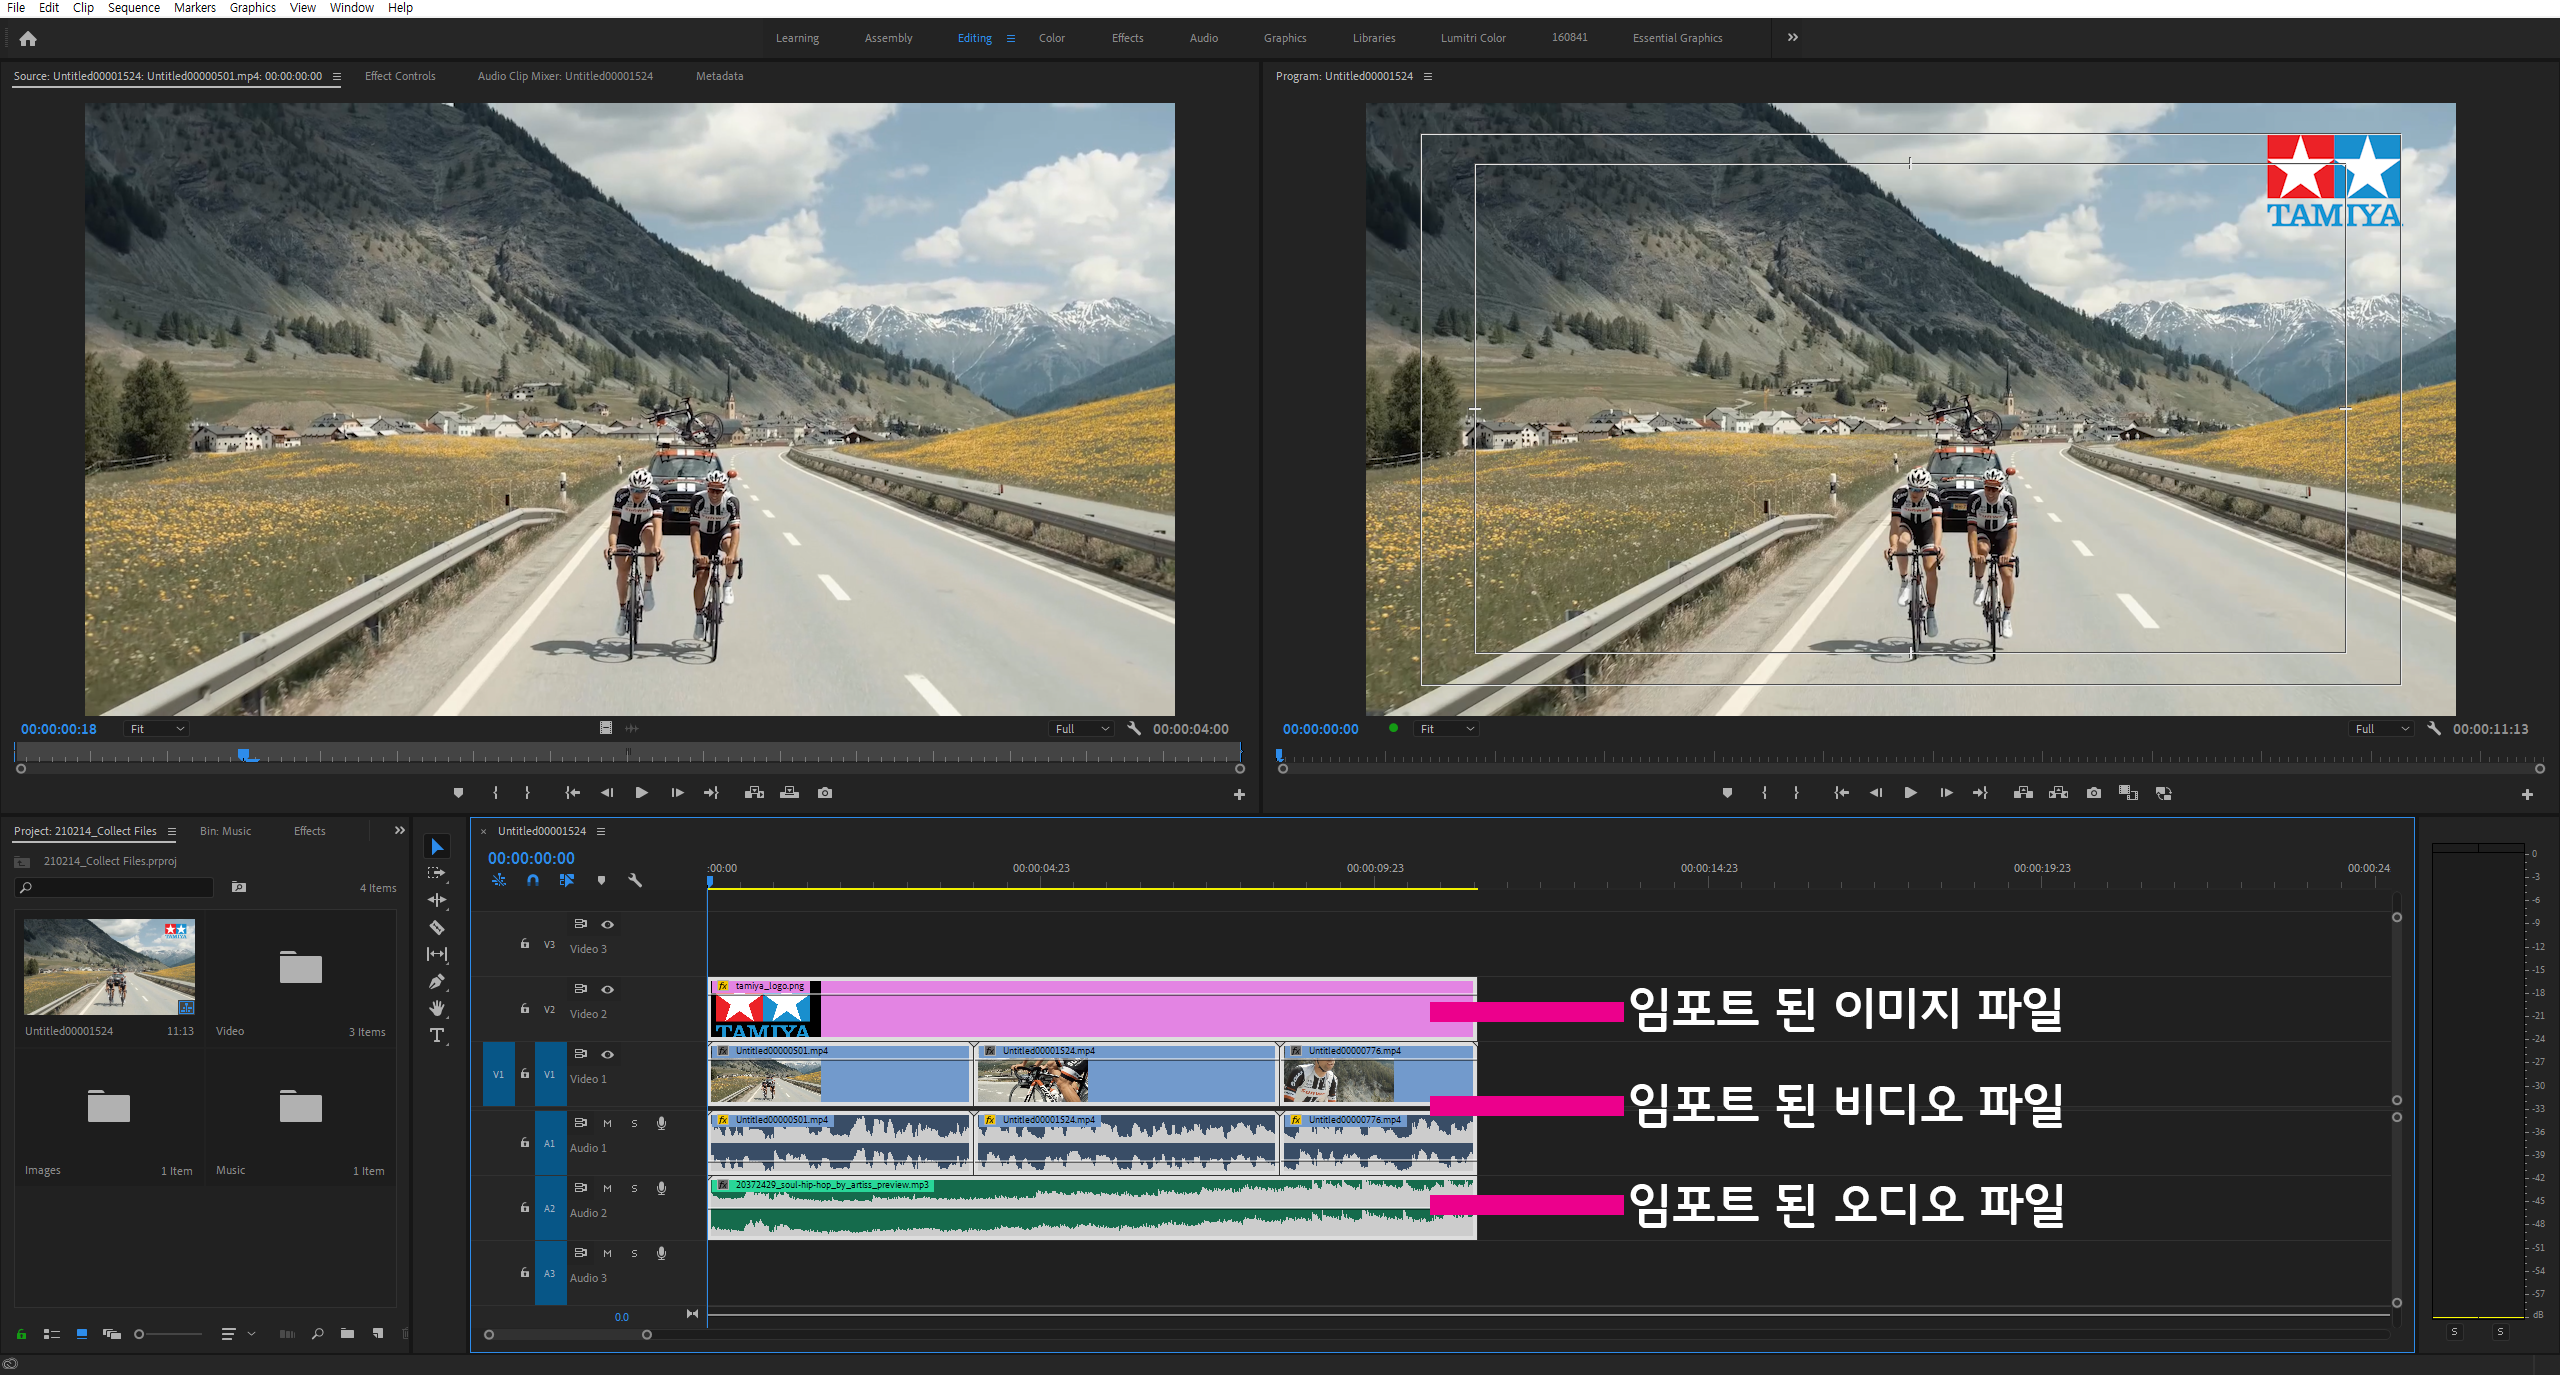Select the Pen tool
The width and height of the screenshot is (2560, 1375).
[437, 982]
